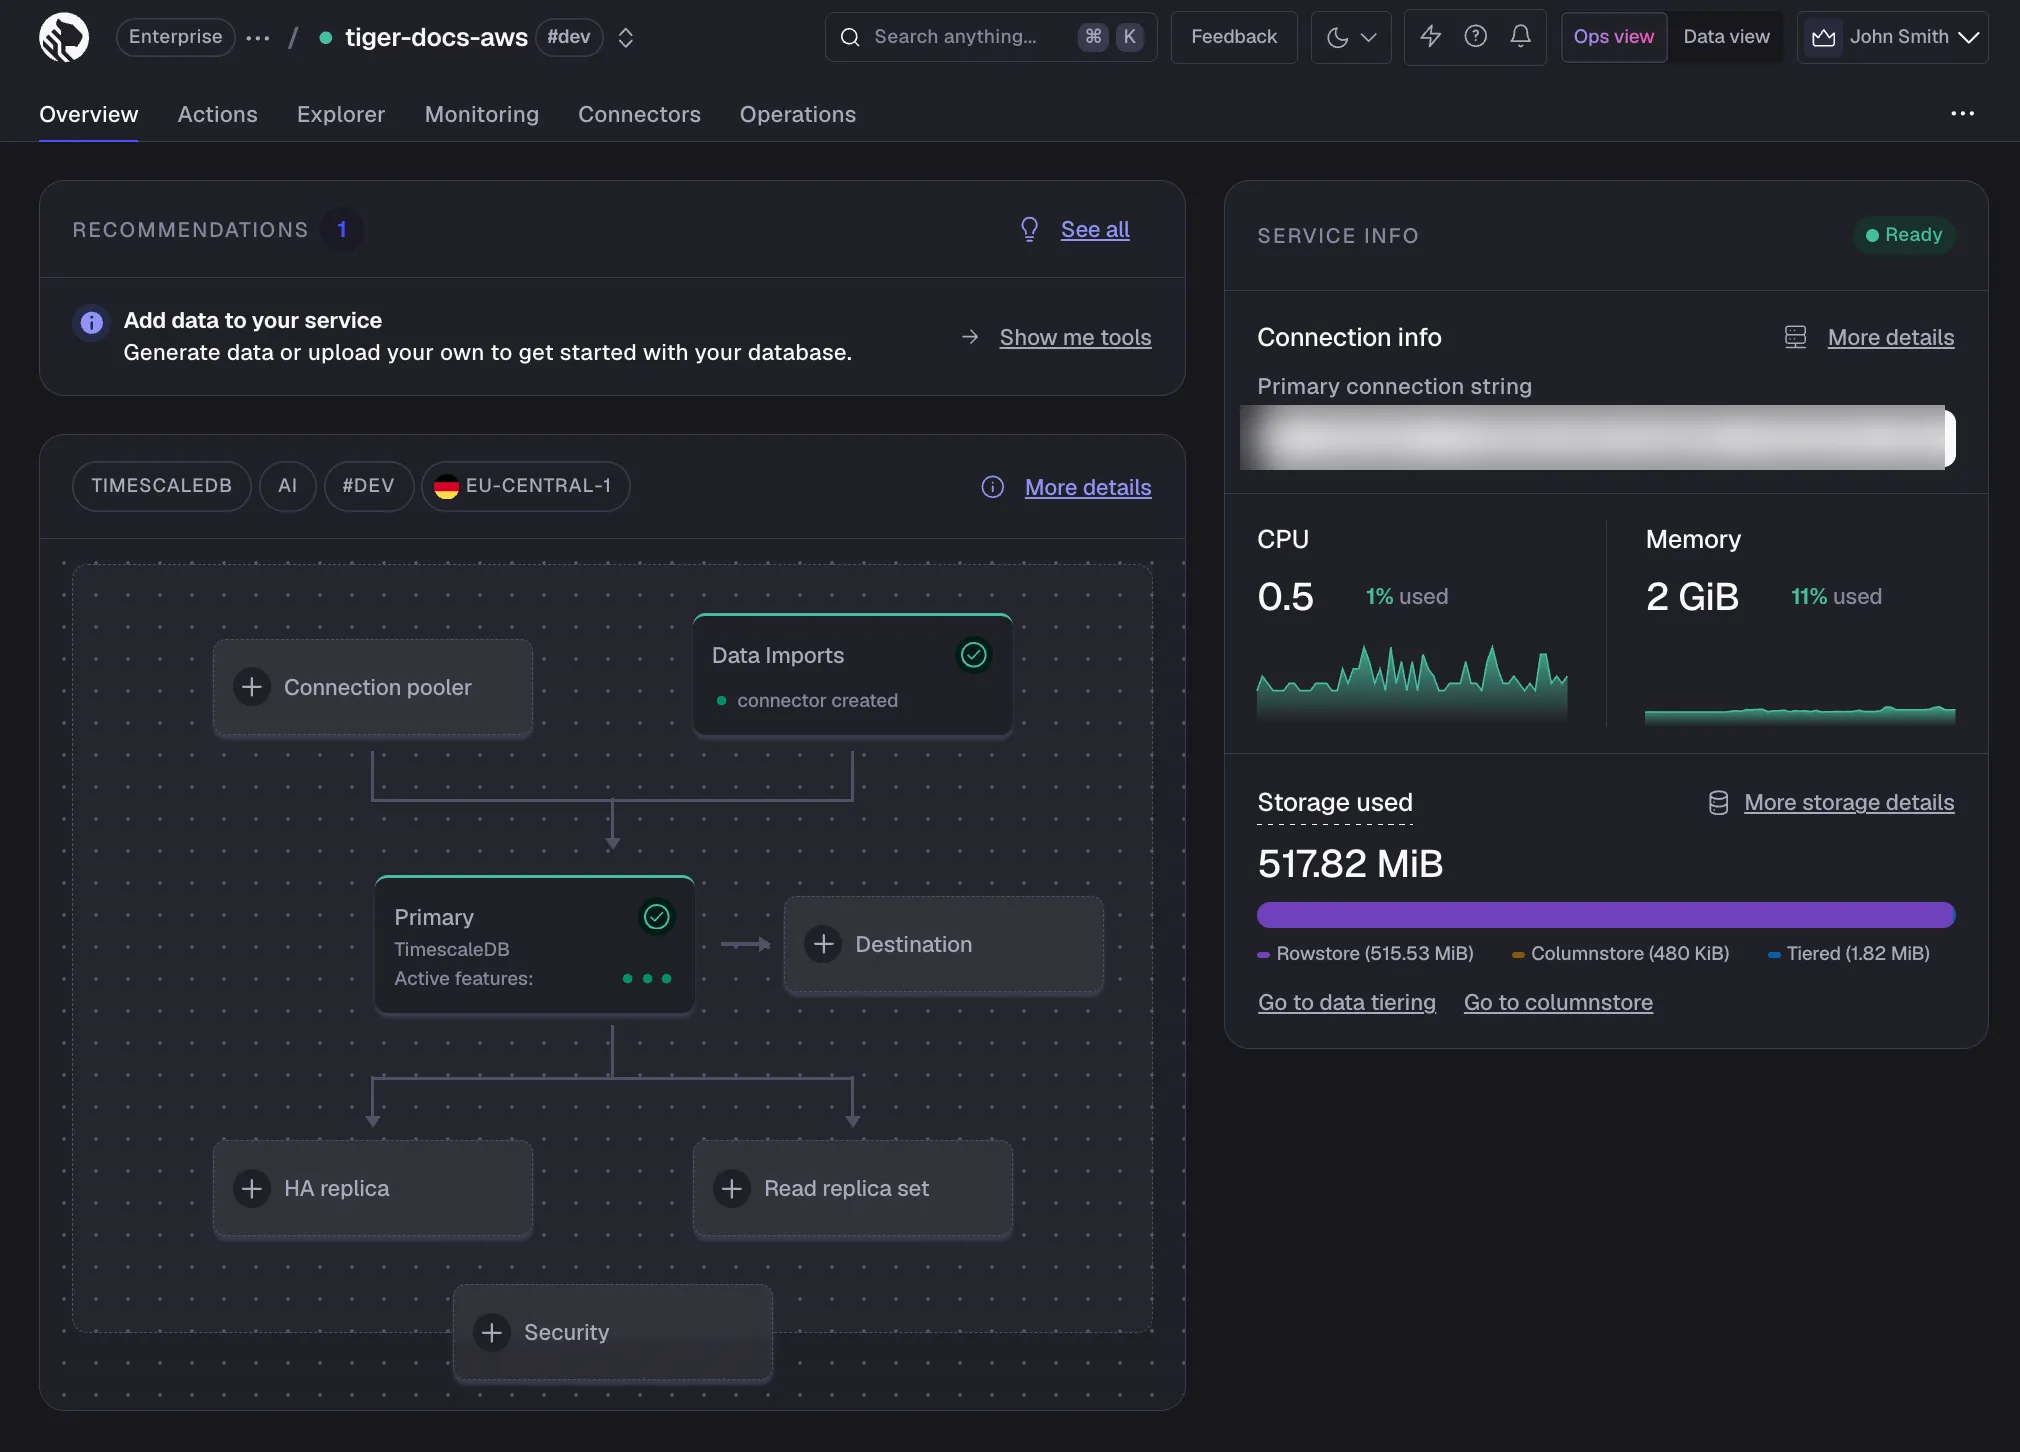The image size is (2020, 1452).
Task: Switch to the Monitoring tab
Action: point(482,114)
